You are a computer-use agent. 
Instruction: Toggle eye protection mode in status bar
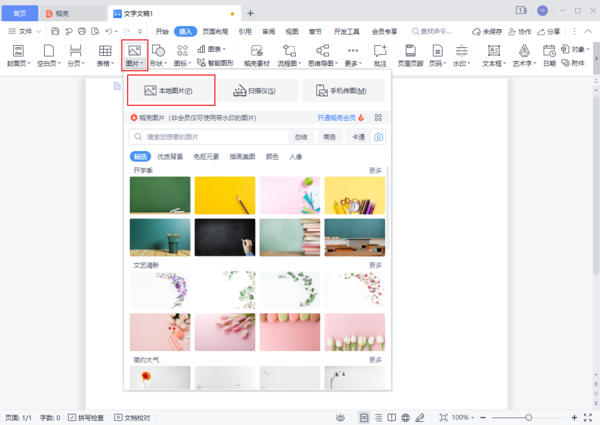[x=340, y=418]
